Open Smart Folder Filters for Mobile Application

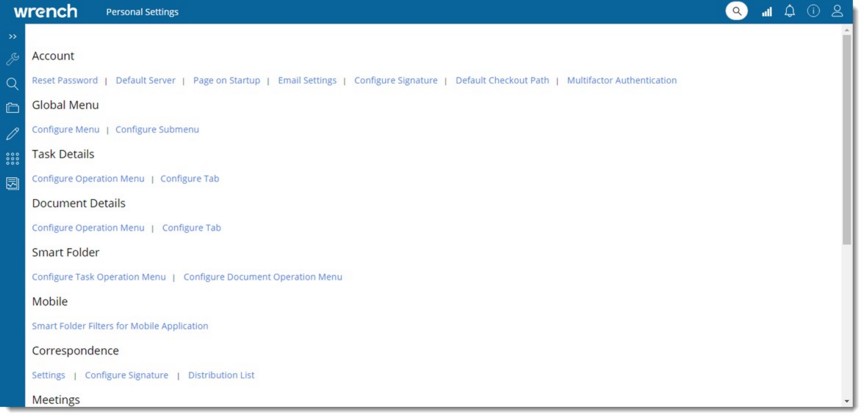point(120,326)
